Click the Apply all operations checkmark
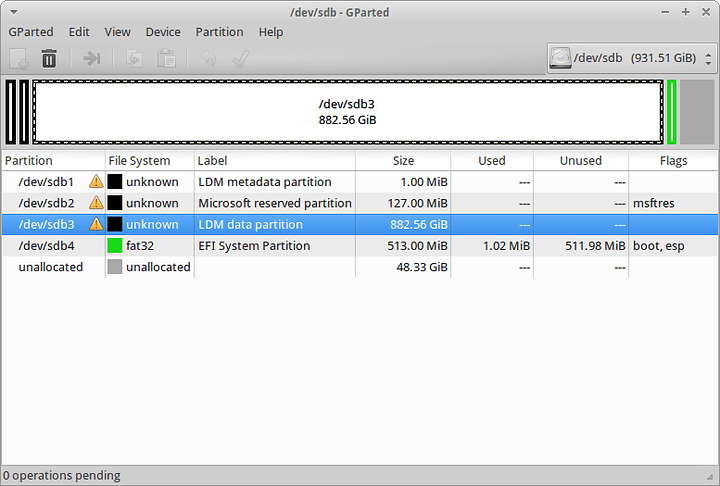This screenshot has height=486, width=720. (241, 58)
